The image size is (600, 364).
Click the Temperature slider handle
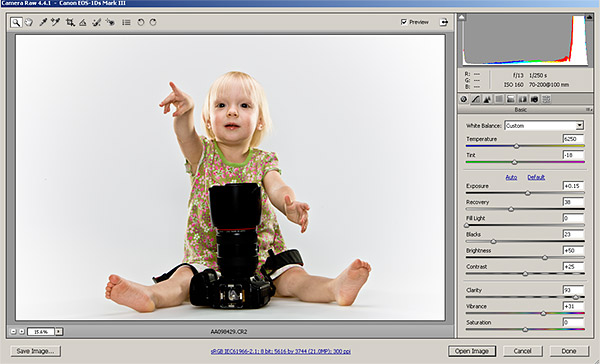pyautogui.click(x=517, y=146)
